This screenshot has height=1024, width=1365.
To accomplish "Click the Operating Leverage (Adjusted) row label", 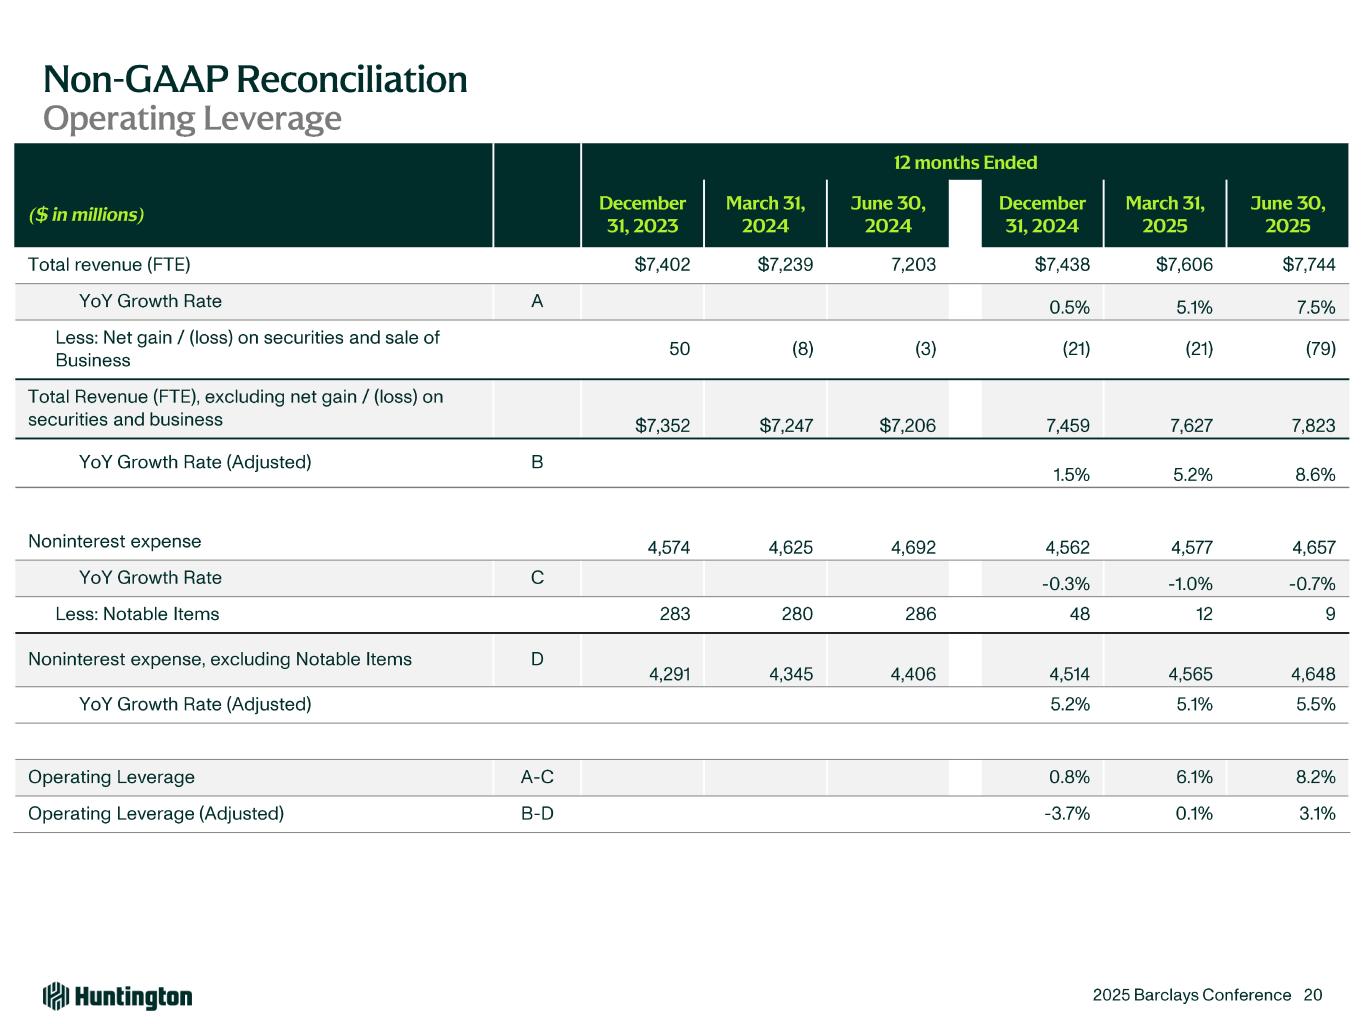I will [156, 813].
